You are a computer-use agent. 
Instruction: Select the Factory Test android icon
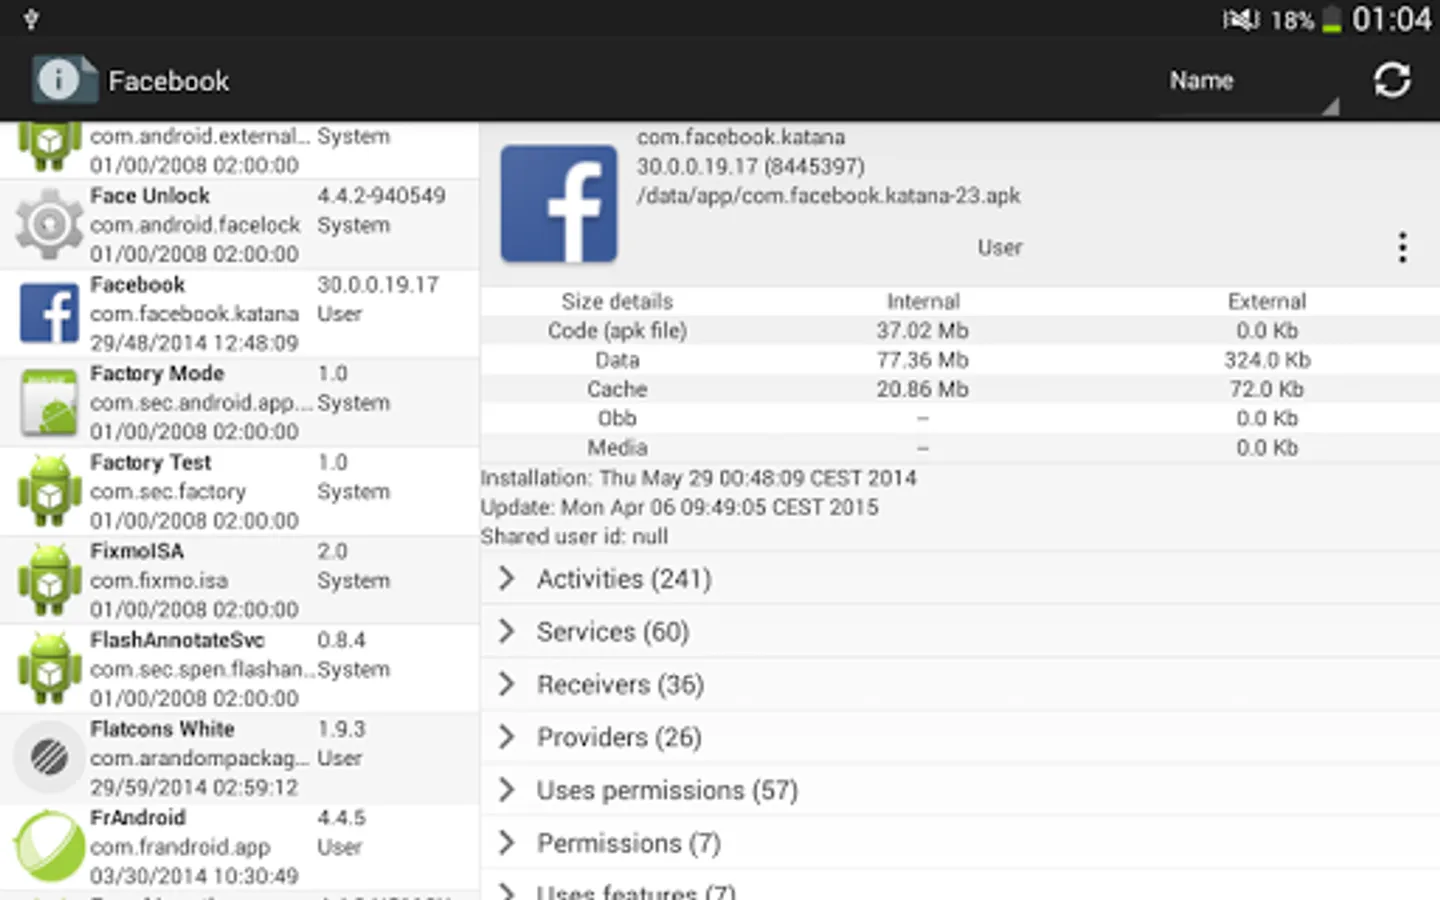48,491
